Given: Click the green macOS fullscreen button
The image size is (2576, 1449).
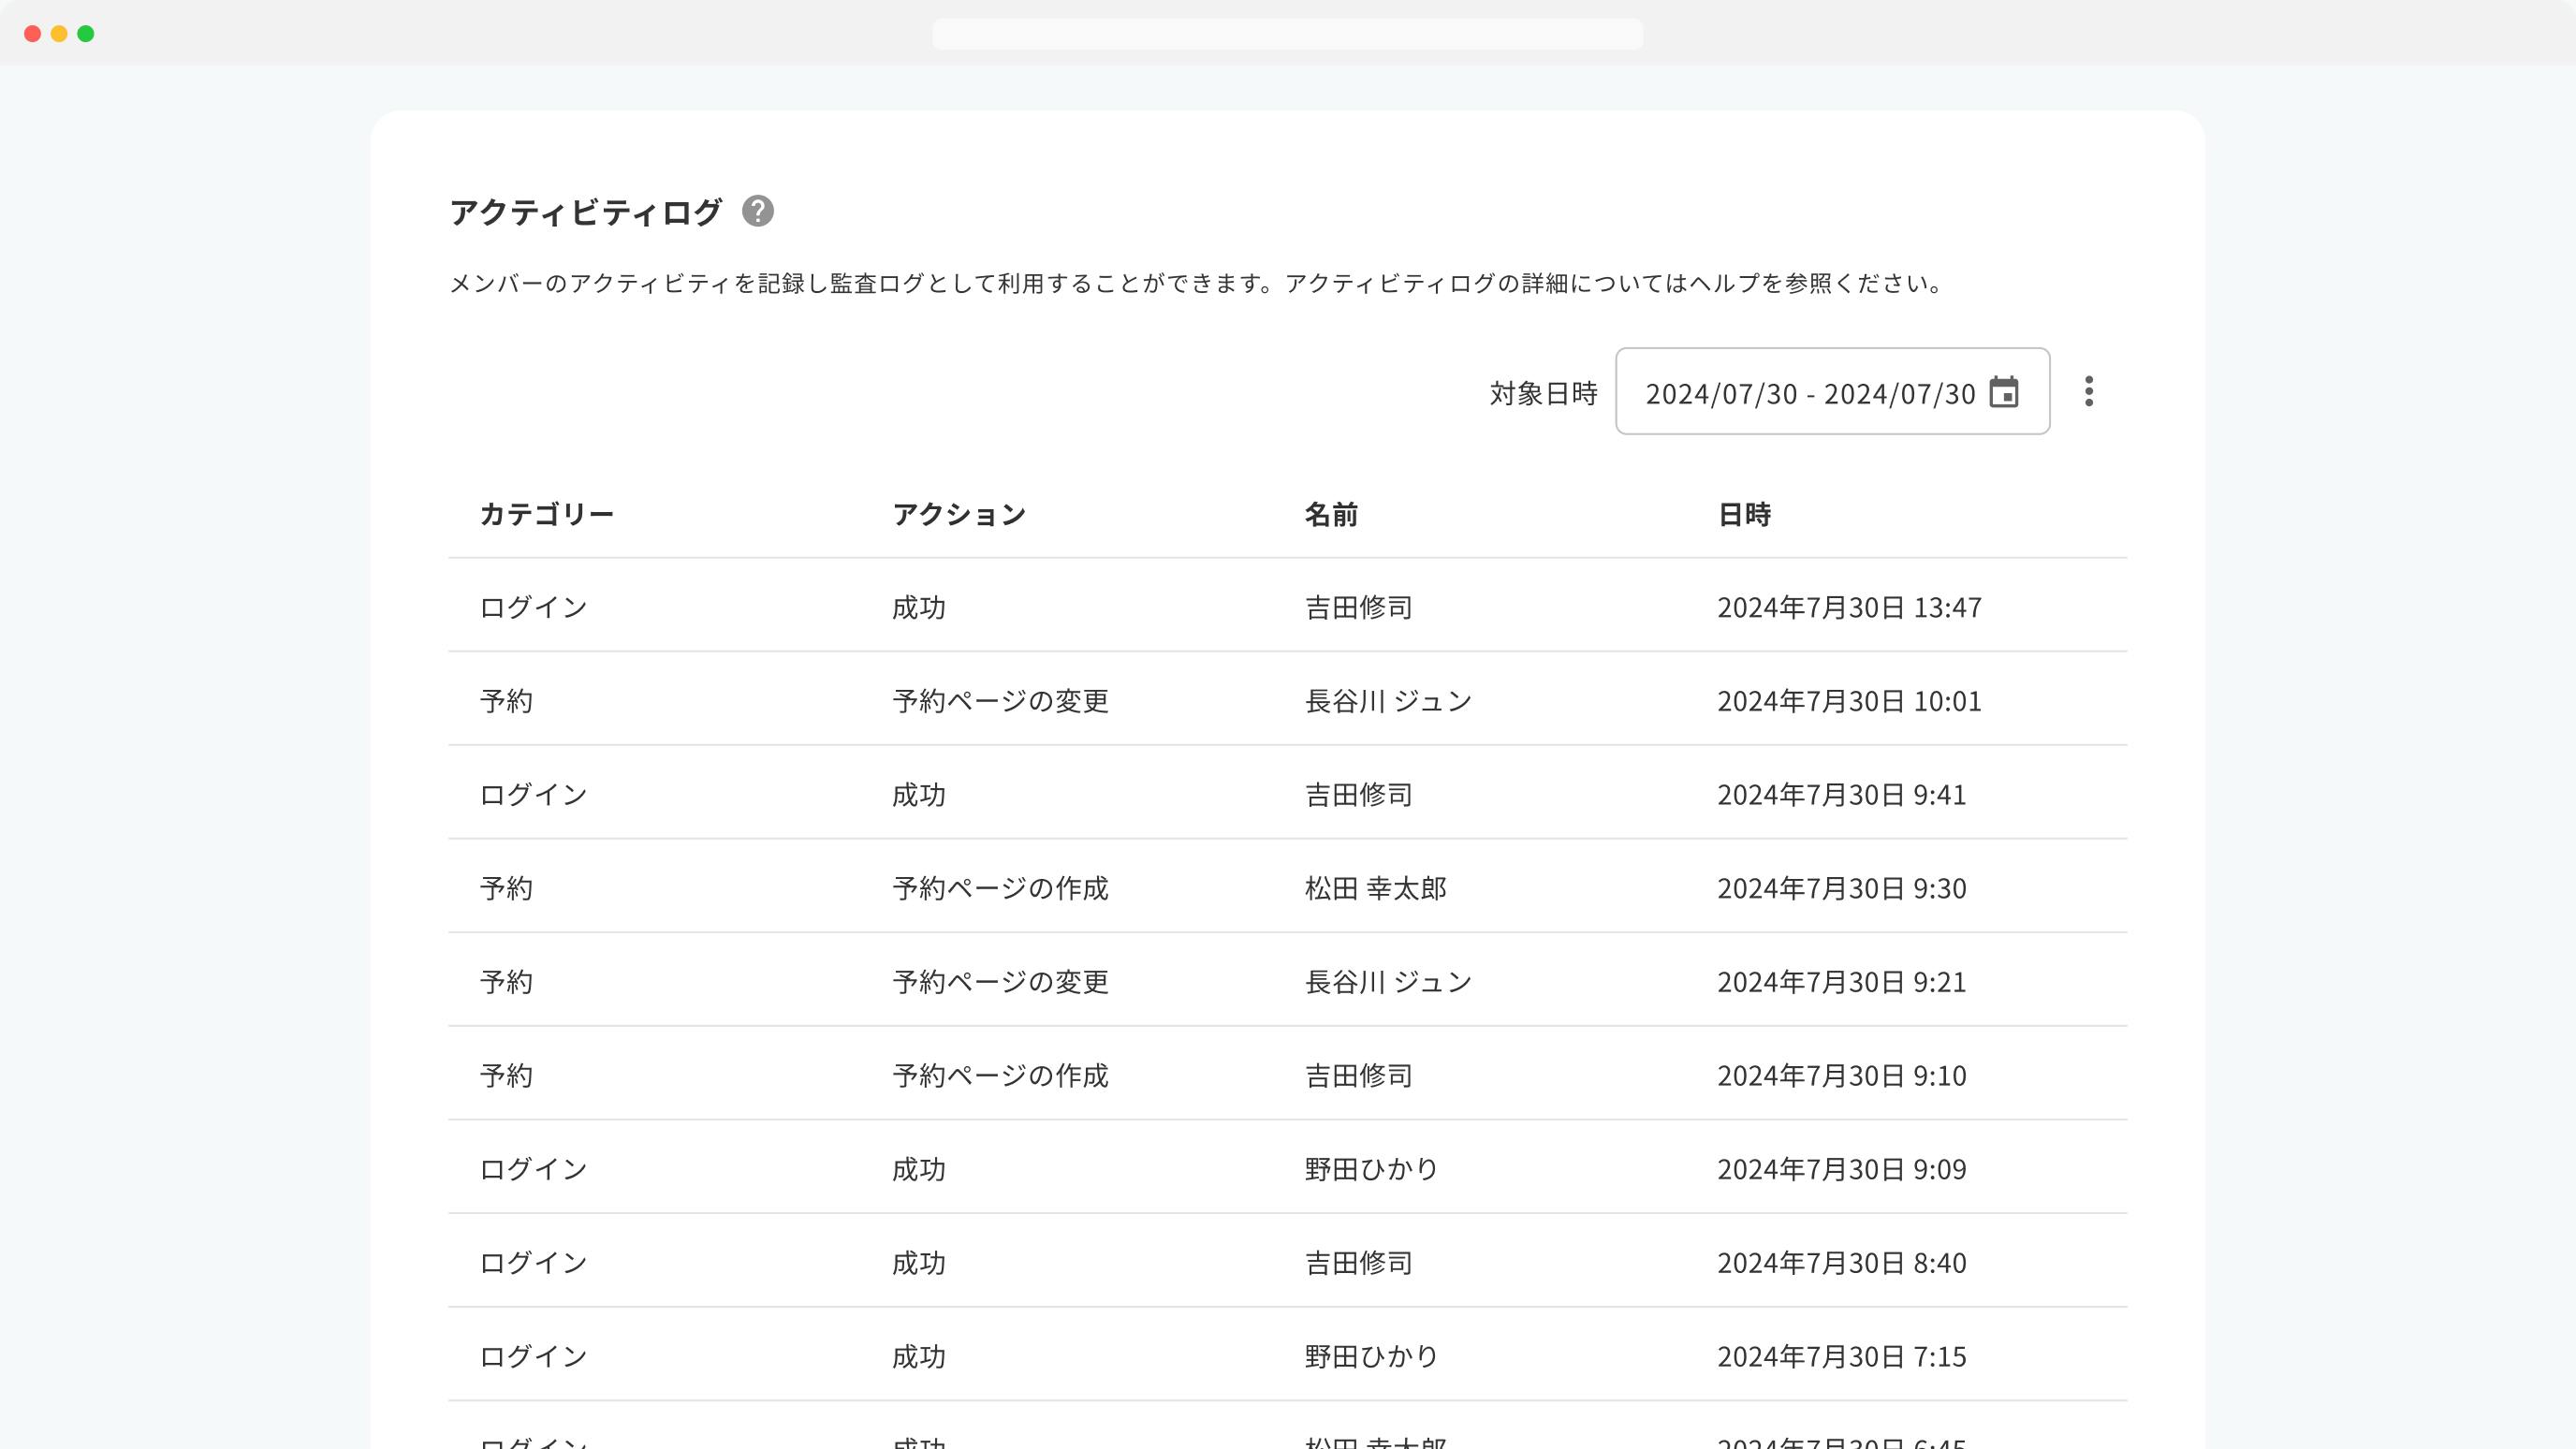Looking at the screenshot, I should [x=86, y=34].
